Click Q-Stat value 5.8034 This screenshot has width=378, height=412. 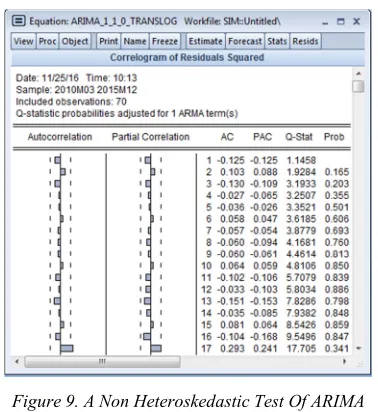point(301,289)
